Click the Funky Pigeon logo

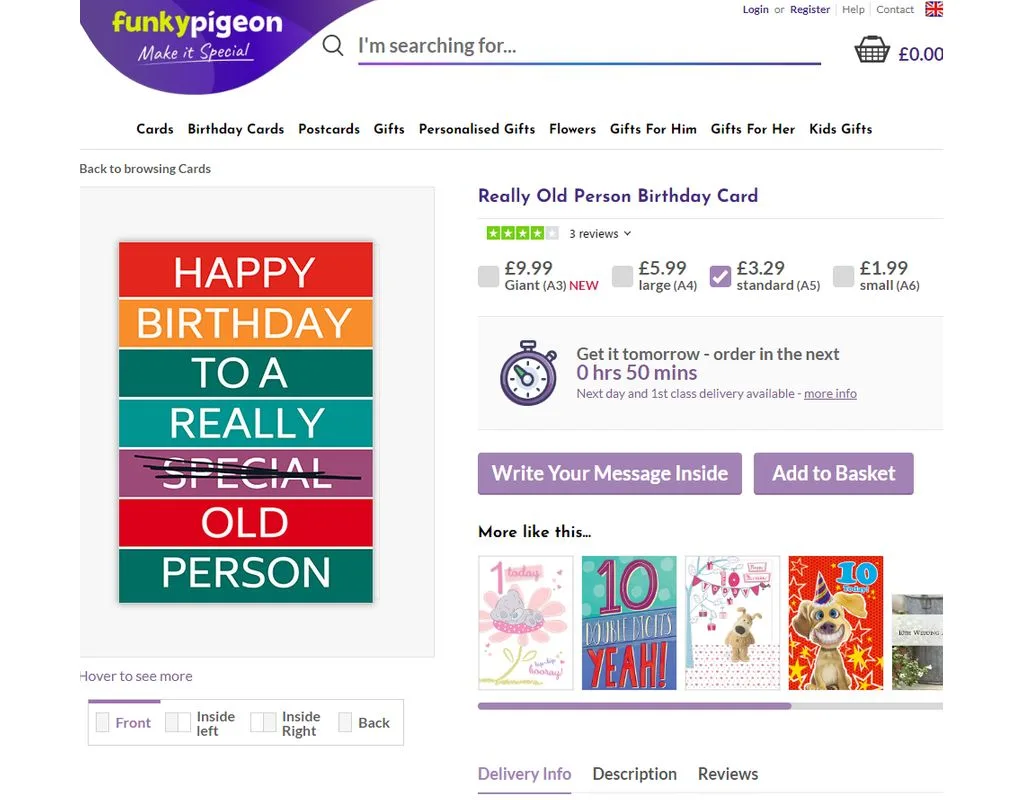[197, 37]
